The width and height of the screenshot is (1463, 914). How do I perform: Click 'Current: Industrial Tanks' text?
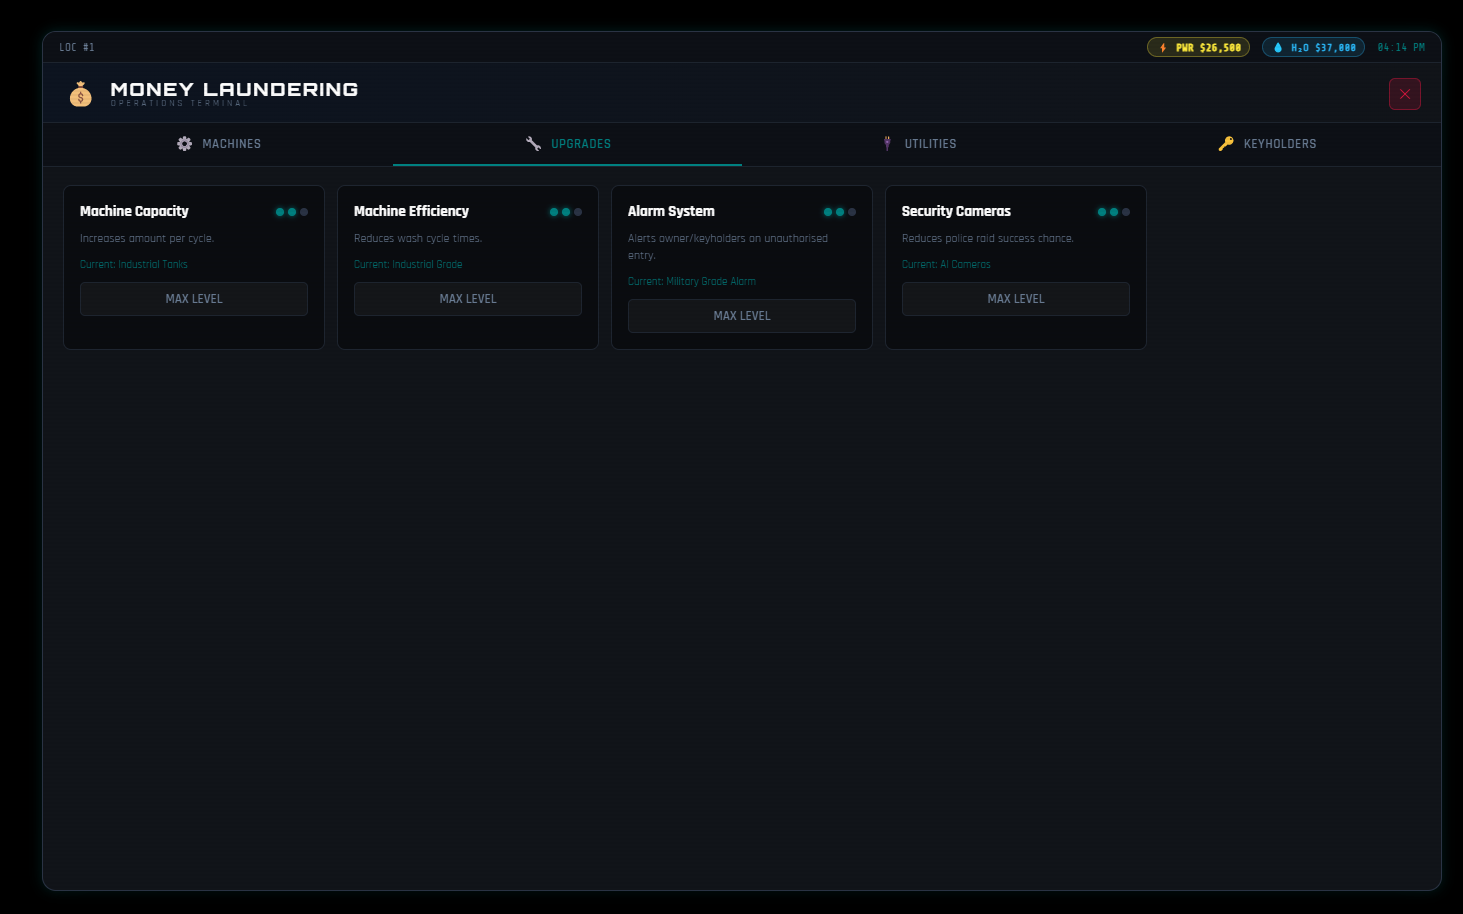pos(134,265)
